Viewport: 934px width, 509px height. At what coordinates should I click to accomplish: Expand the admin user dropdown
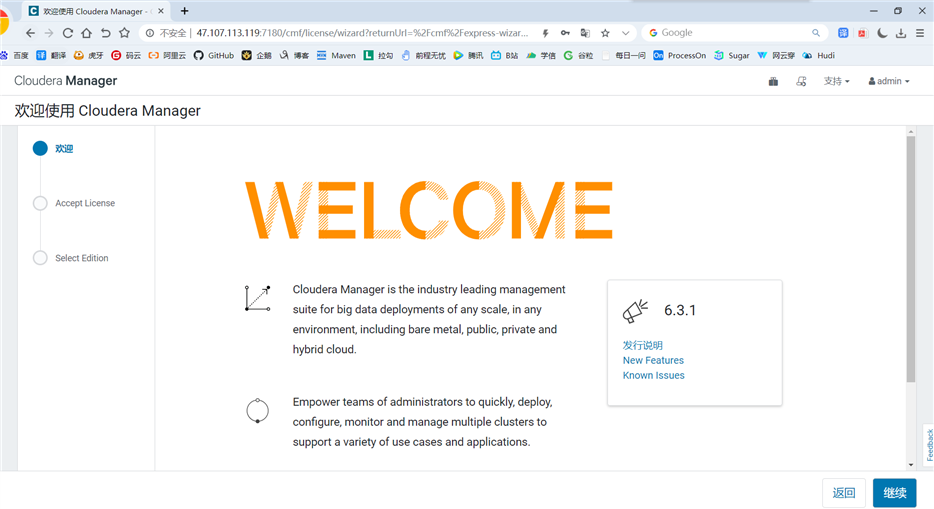889,81
